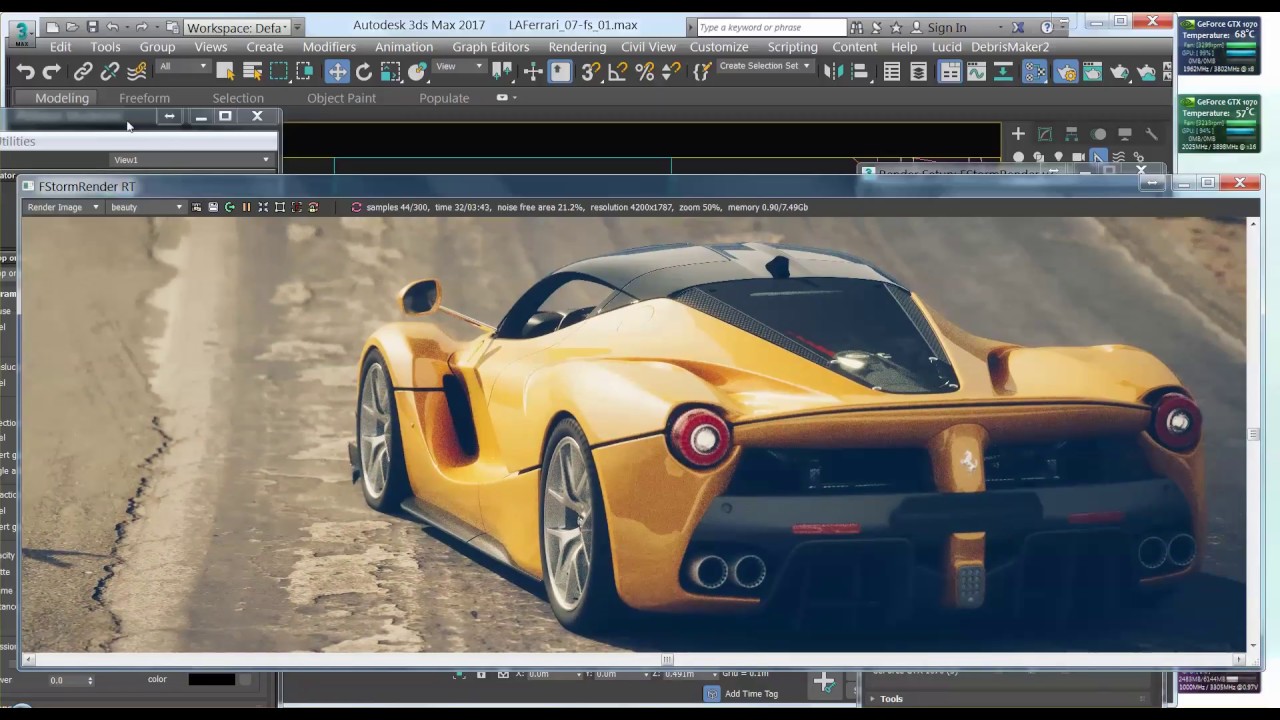The image size is (1280, 720).
Task: Activate the Select and Rotate tool
Action: (364, 71)
